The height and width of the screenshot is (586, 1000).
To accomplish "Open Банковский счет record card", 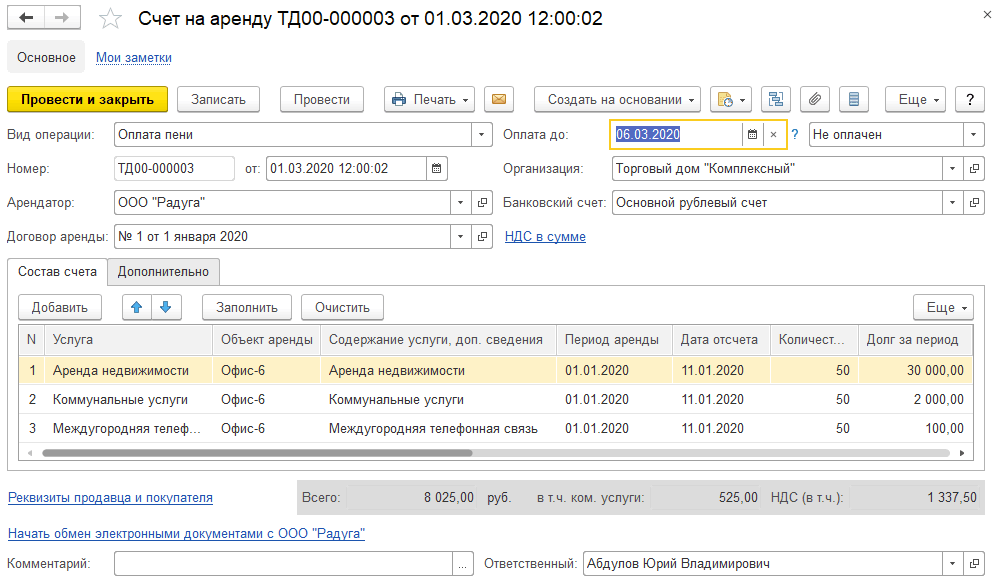I will [x=974, y=203].
